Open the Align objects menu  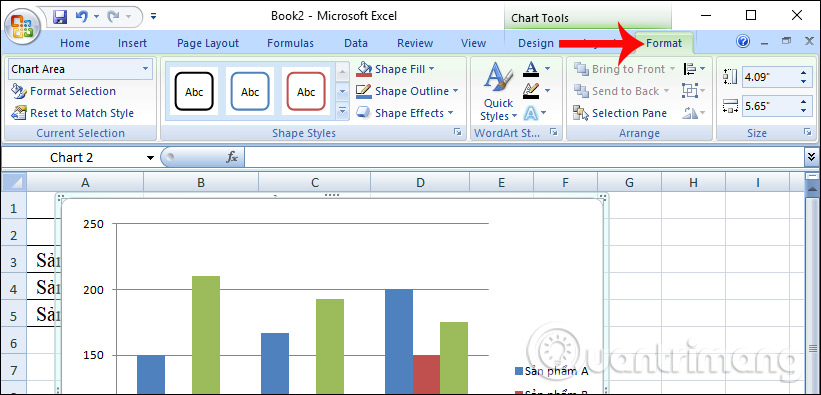pos(694,69)
